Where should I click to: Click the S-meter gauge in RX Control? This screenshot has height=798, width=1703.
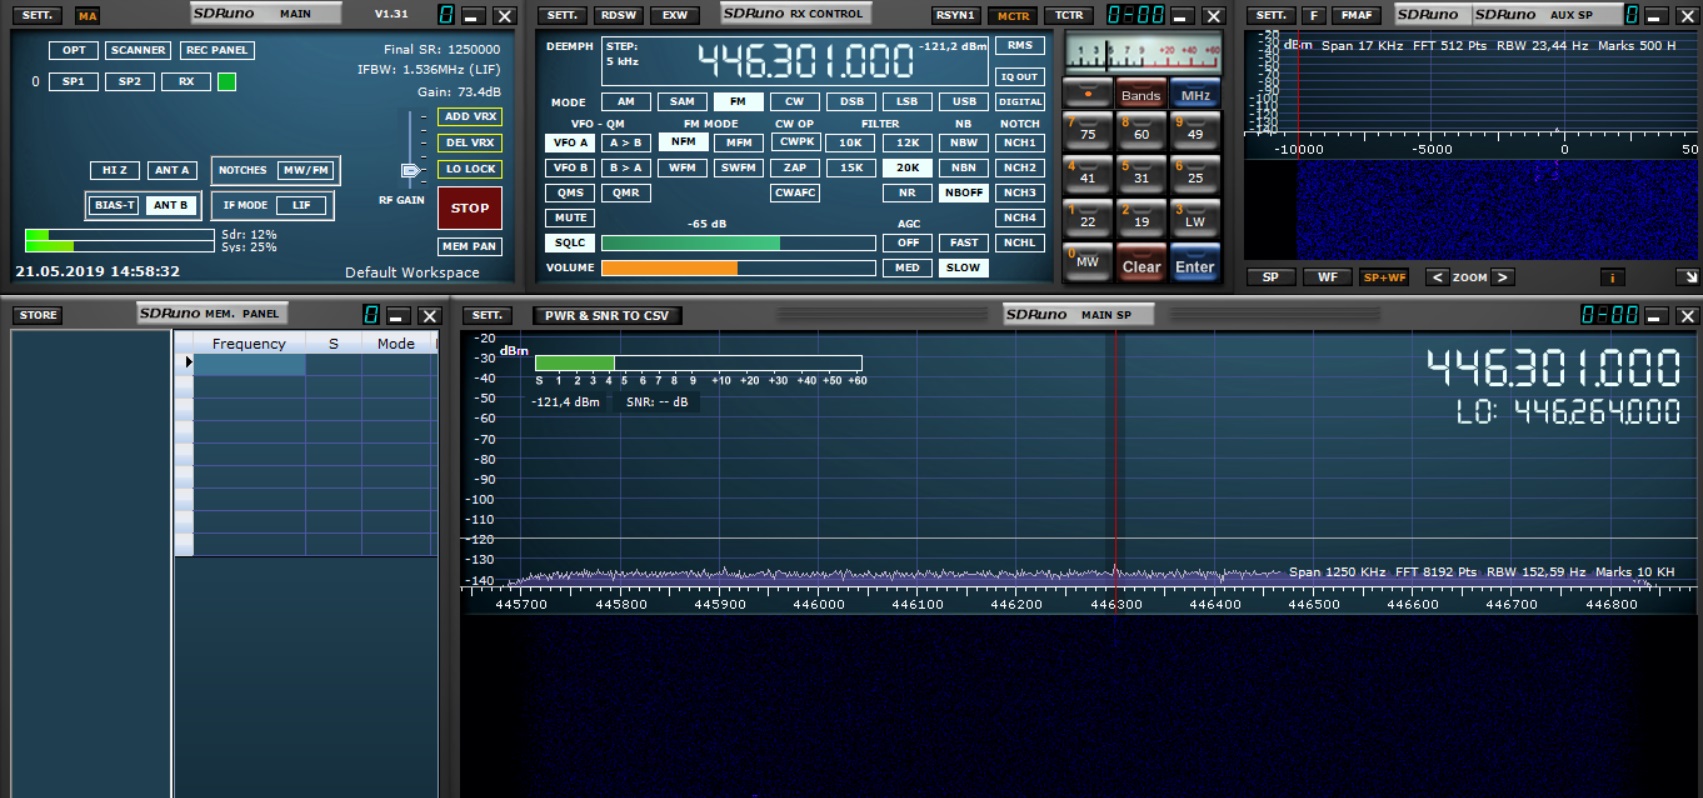(x=1142, y=52)
